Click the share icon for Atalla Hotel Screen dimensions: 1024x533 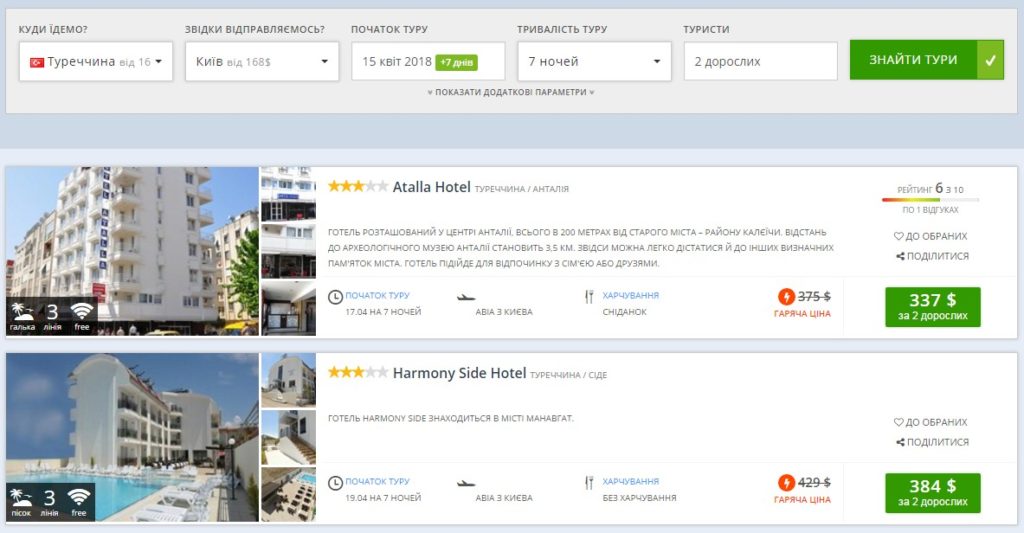point(900,256)
